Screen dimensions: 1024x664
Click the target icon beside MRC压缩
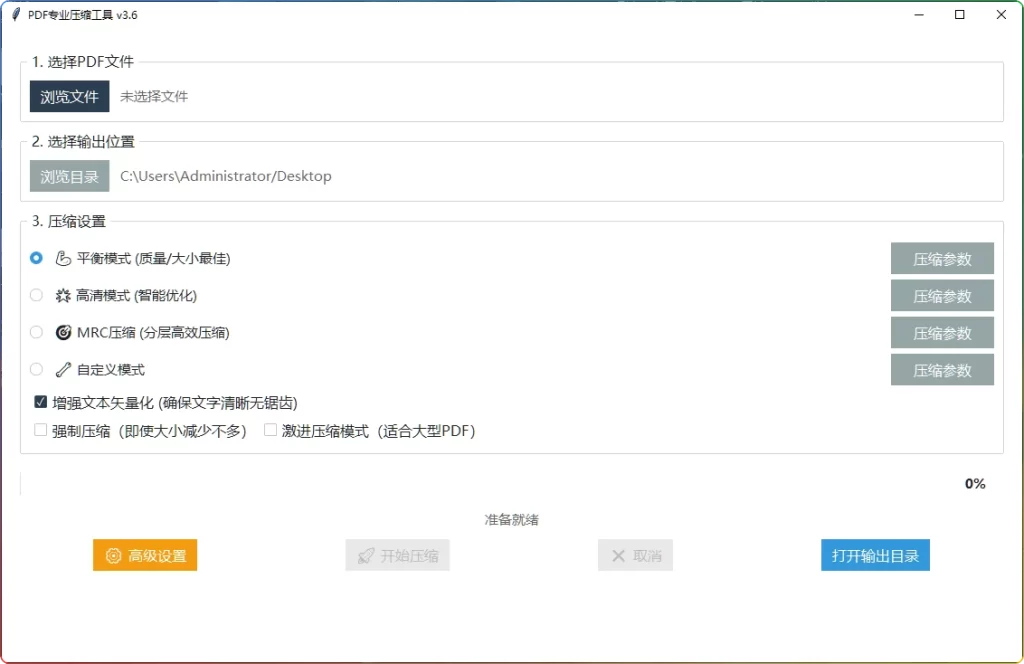(x=63, y=333)
